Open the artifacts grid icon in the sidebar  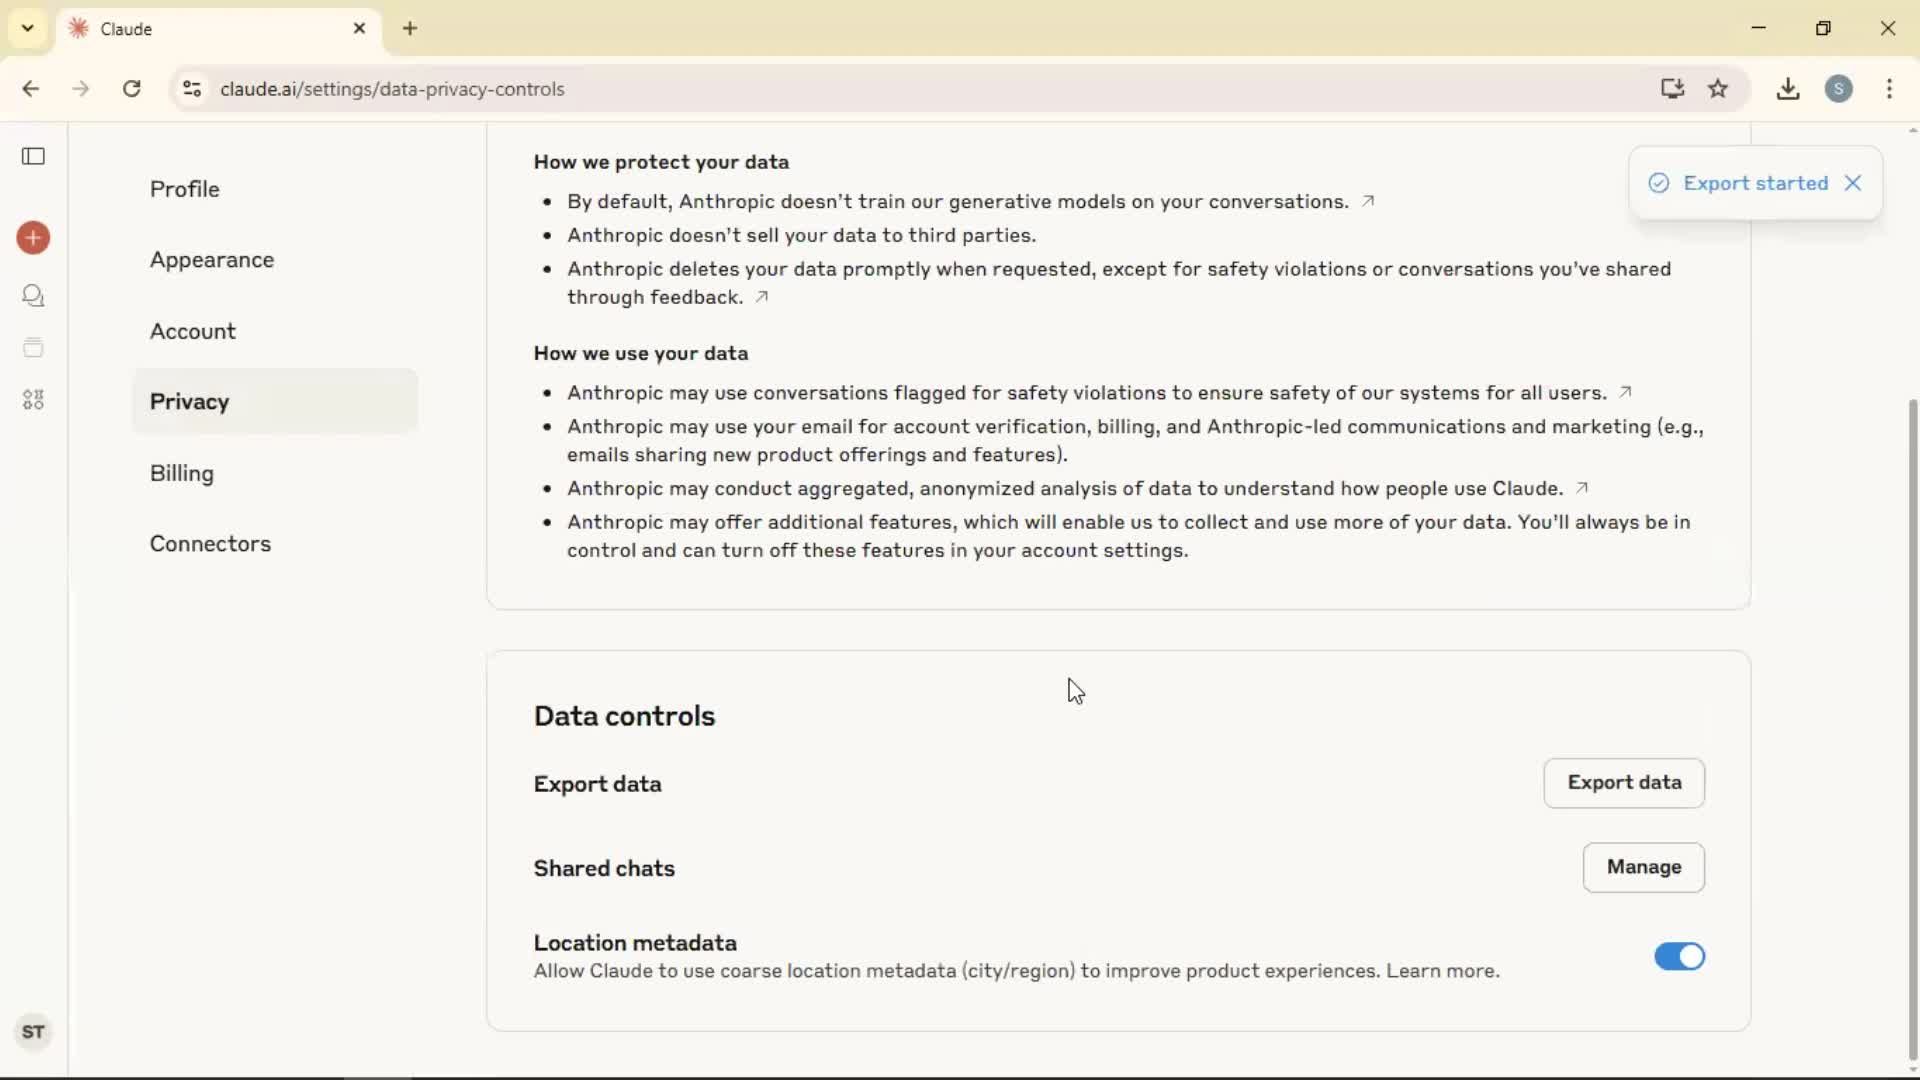click(33, 400)
